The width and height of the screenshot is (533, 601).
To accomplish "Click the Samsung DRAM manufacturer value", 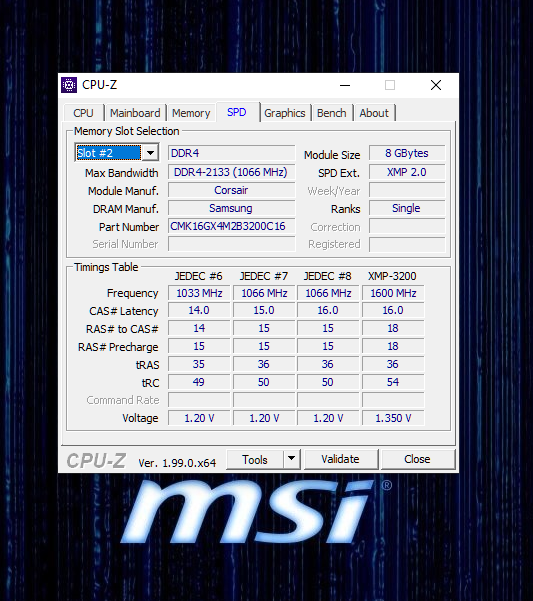I will 231,208.
